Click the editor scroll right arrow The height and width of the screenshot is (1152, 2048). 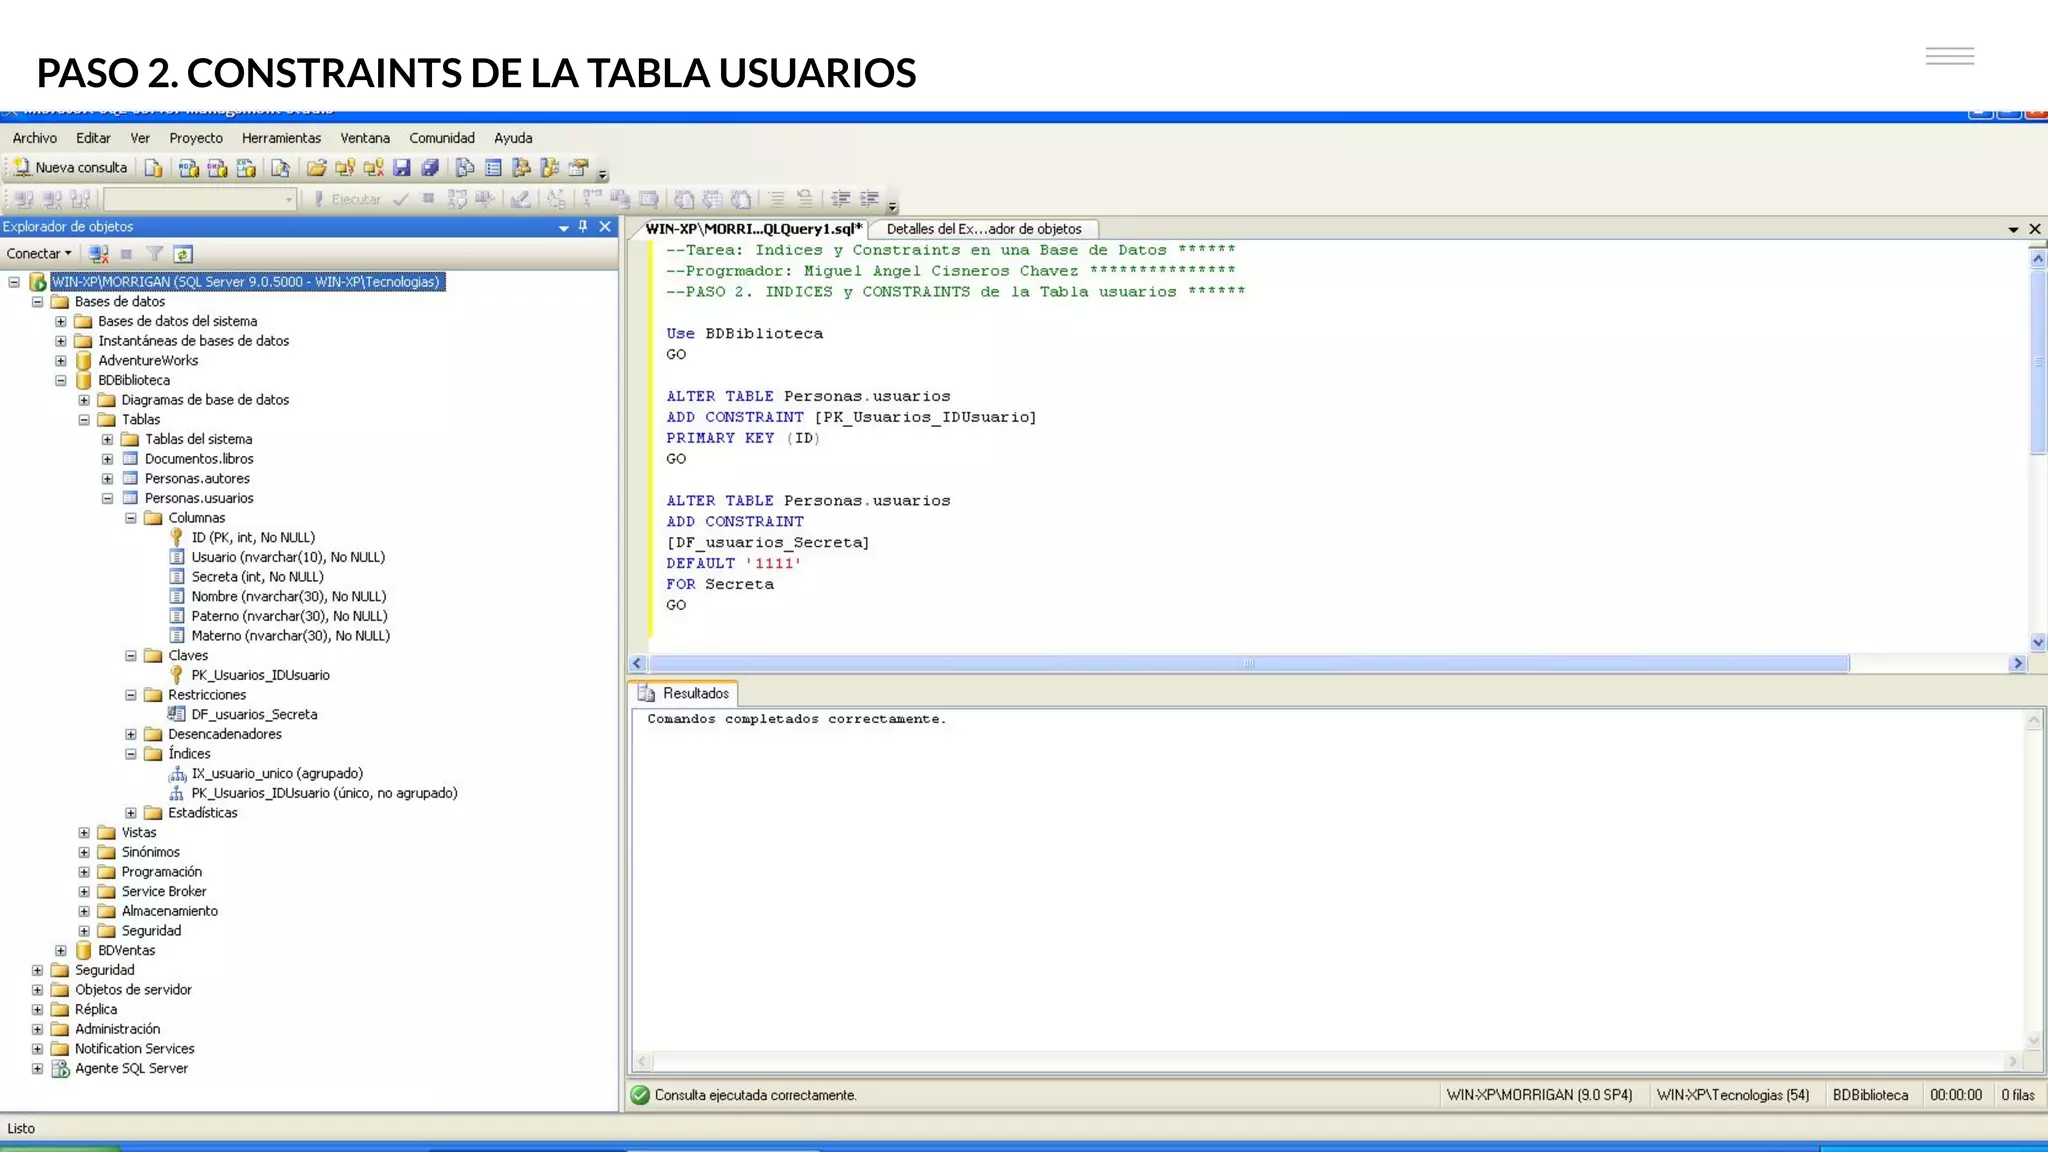click(2018, 663)
